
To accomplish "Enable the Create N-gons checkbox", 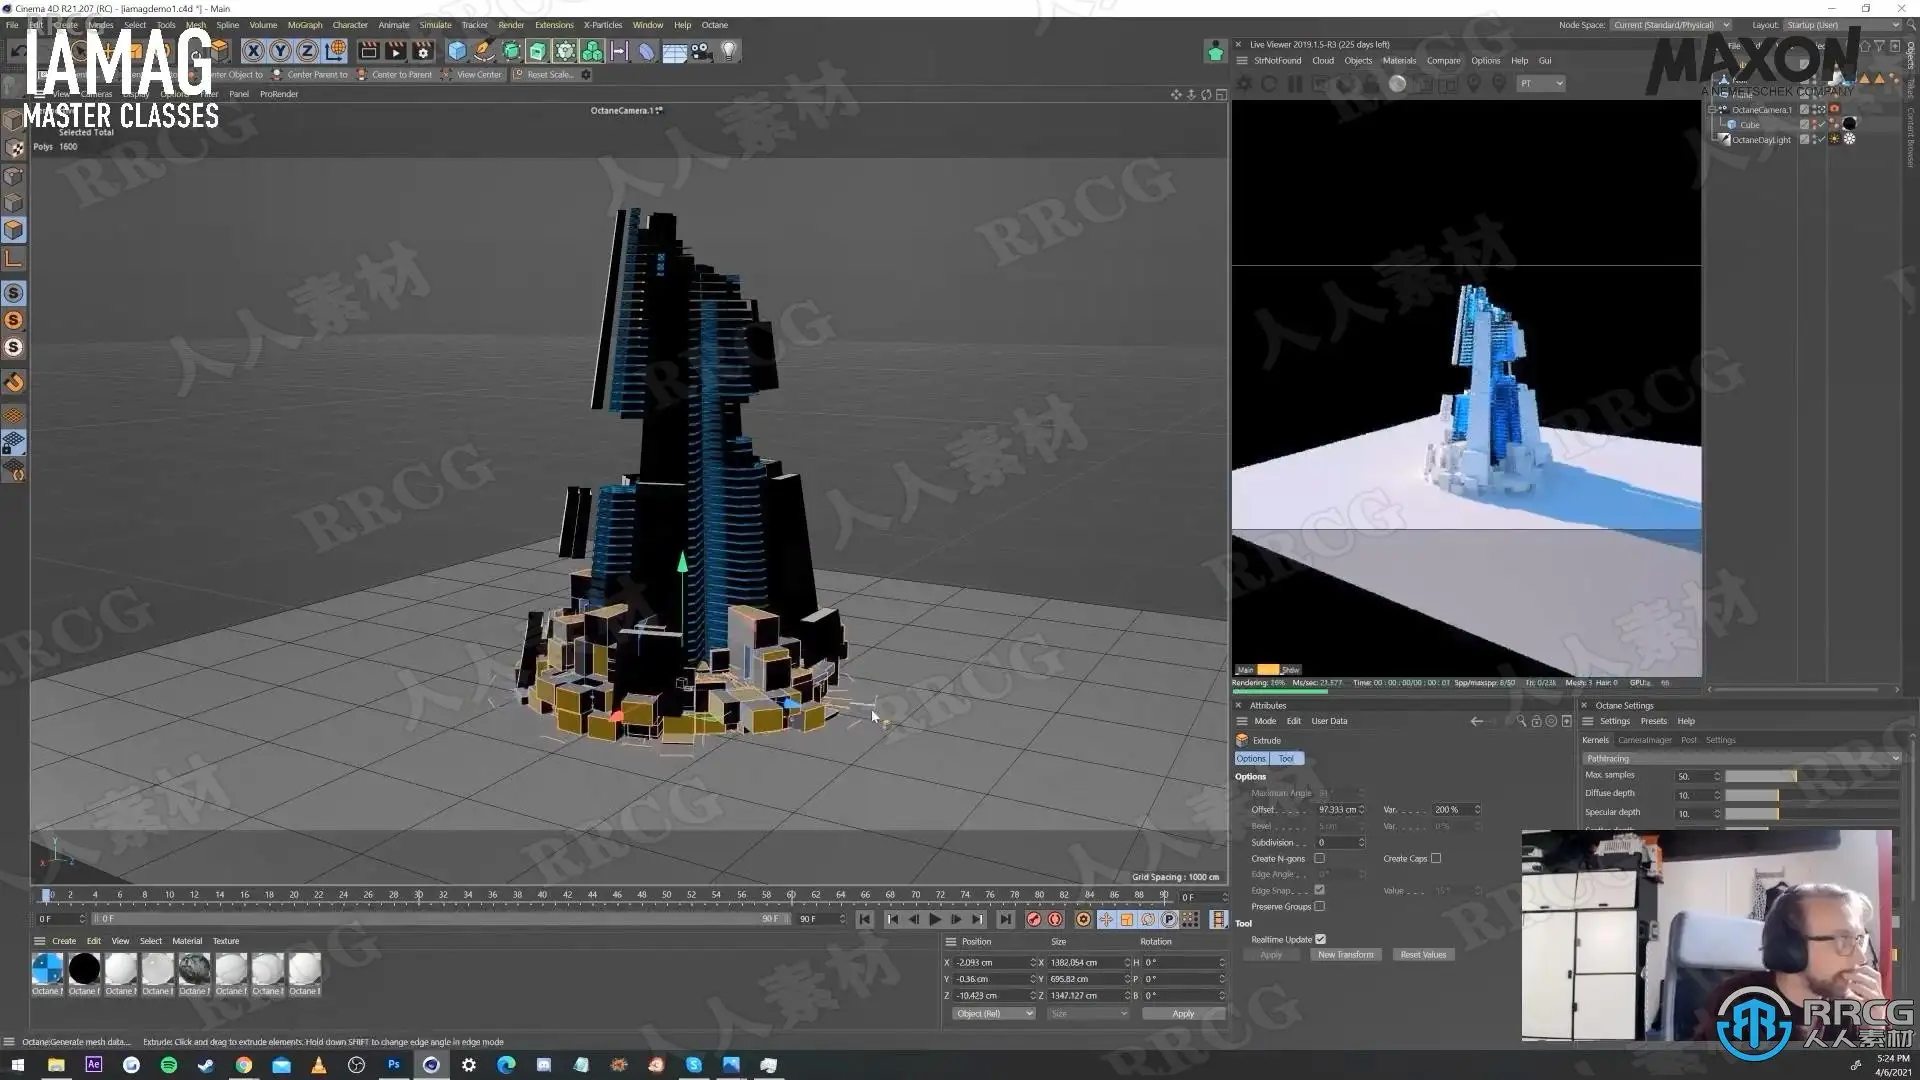I will tap(1319, 858).
